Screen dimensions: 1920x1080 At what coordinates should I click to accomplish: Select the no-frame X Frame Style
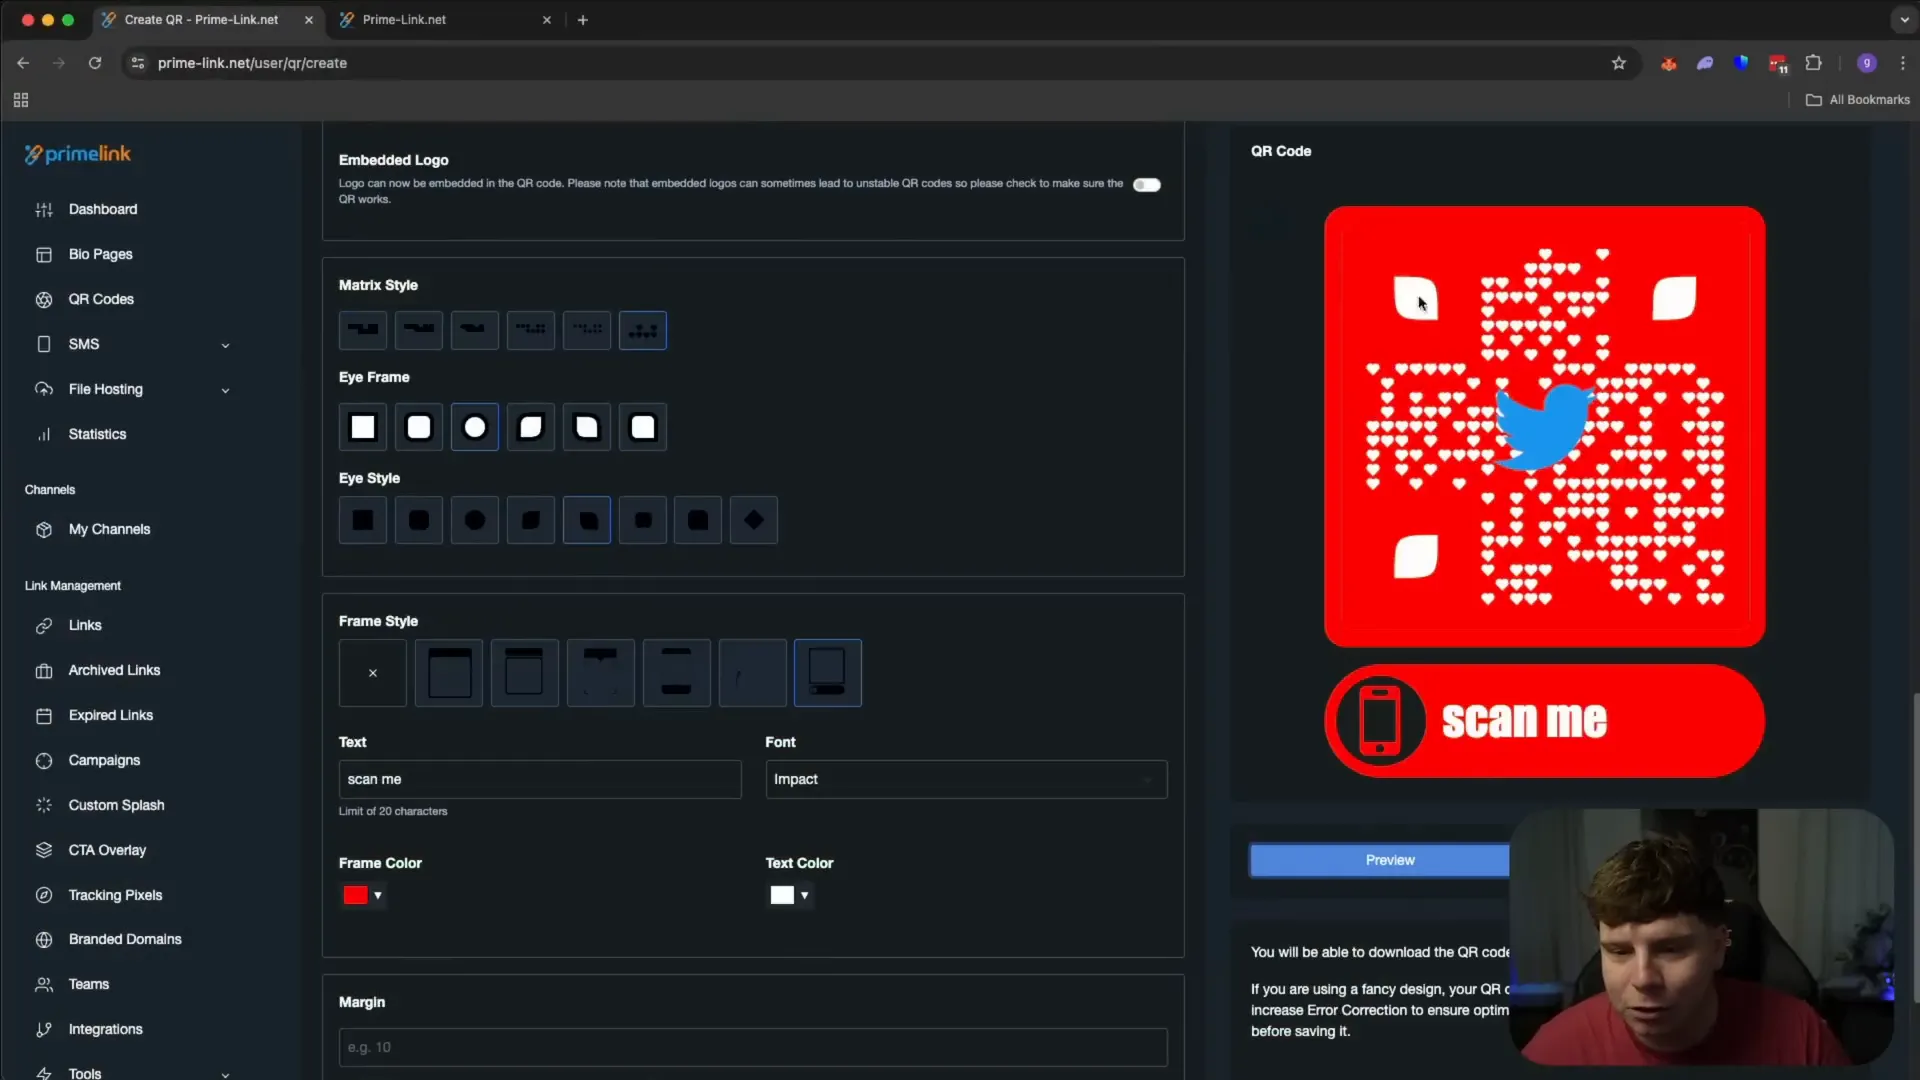pos(373,673)
